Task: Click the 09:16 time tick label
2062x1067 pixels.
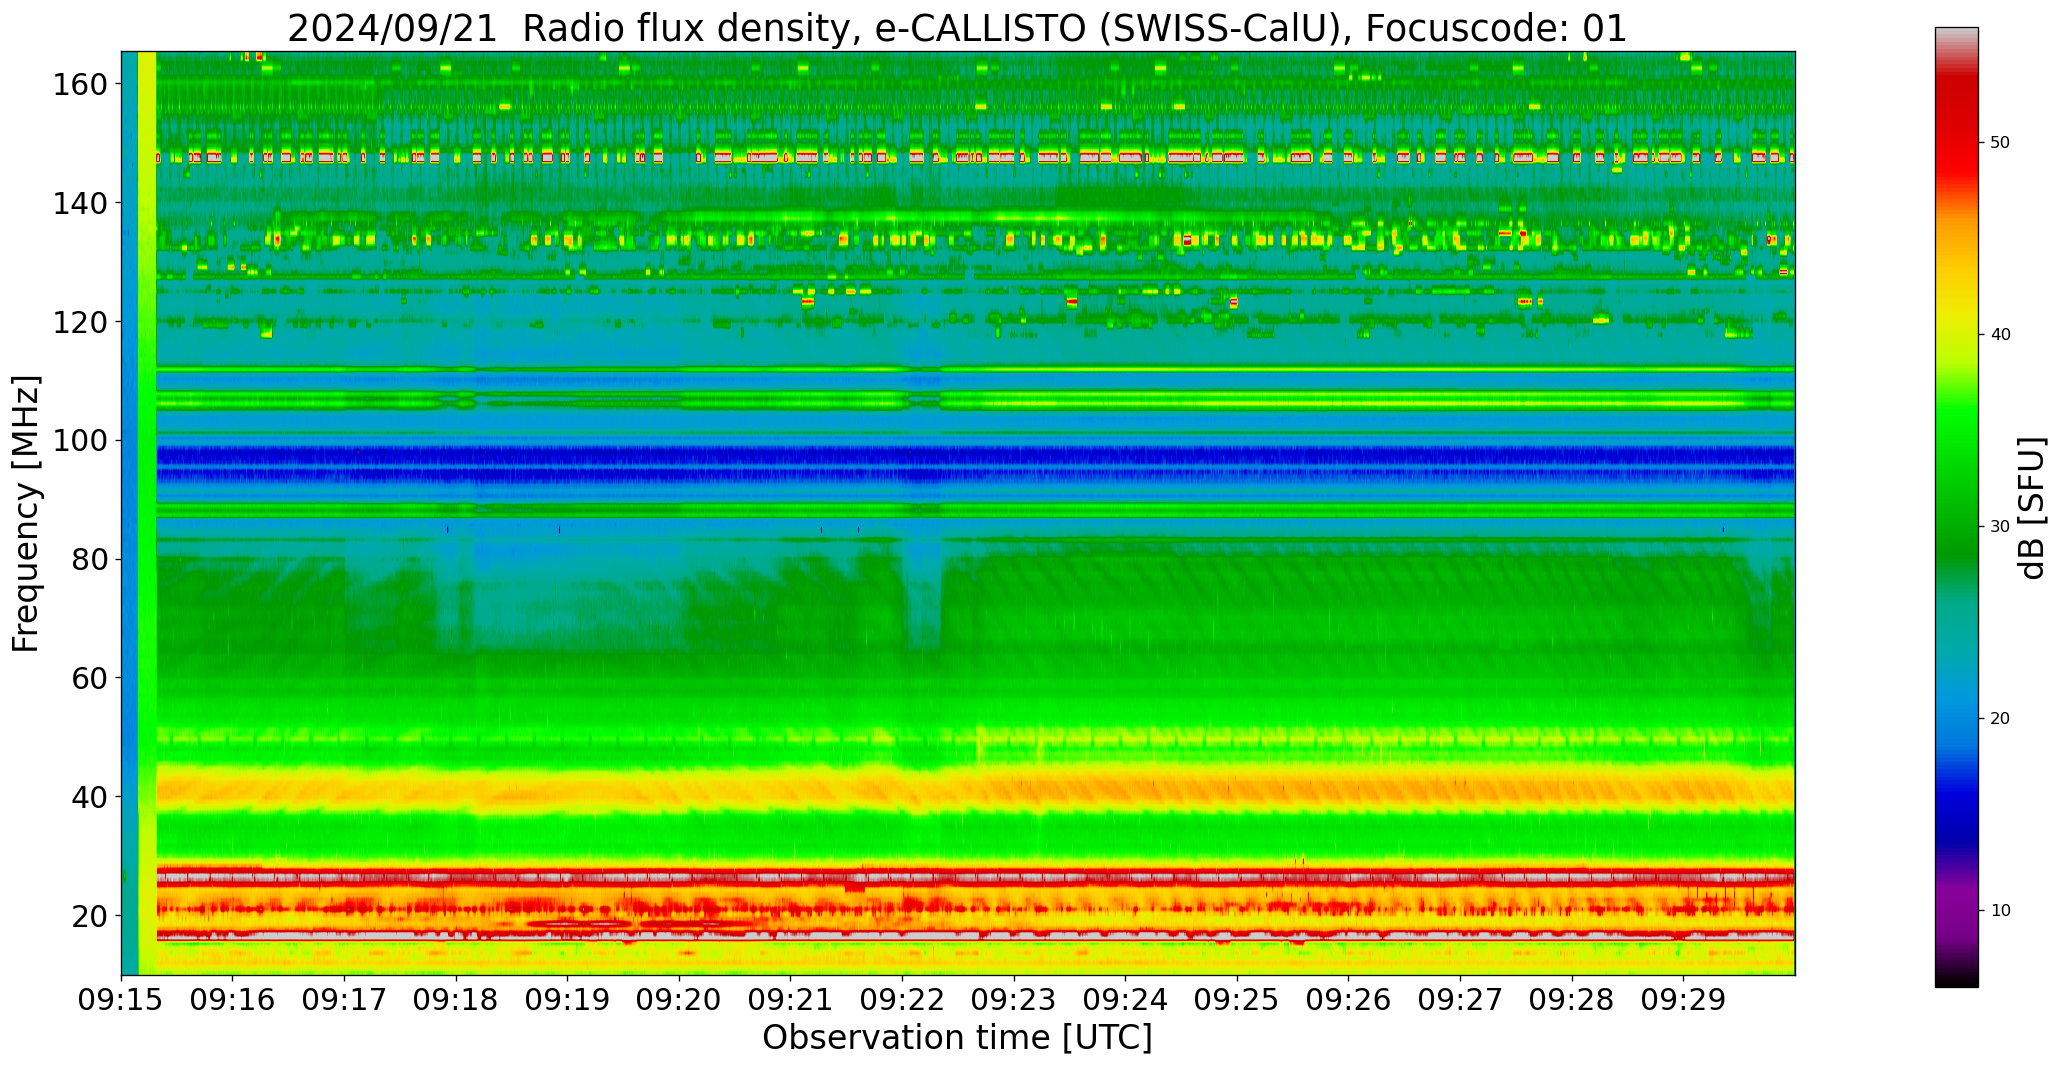Action: [233, 1001]
